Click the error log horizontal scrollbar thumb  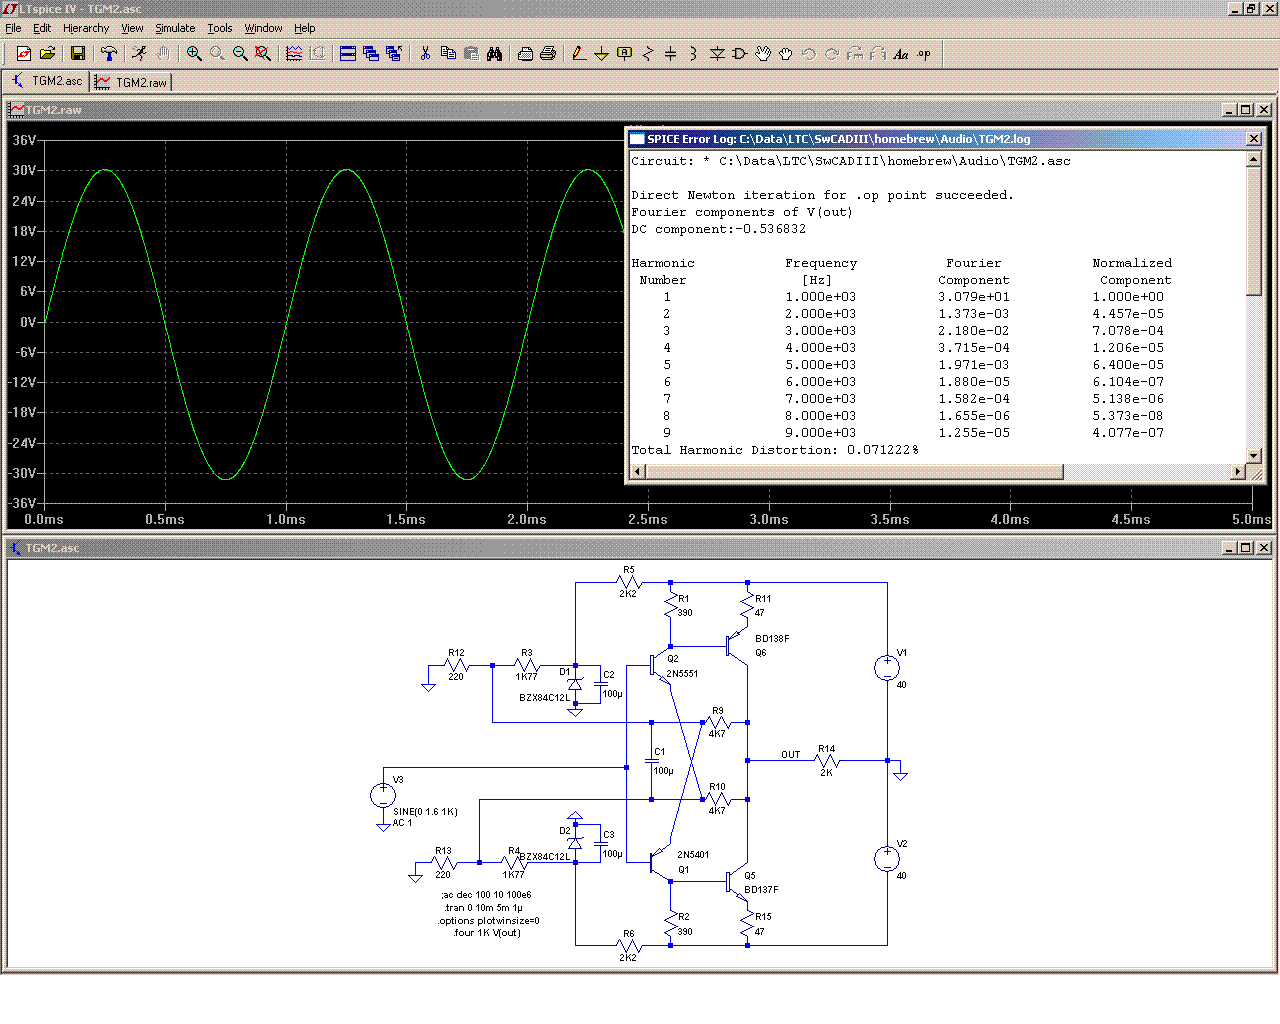(x=854, y=471)
